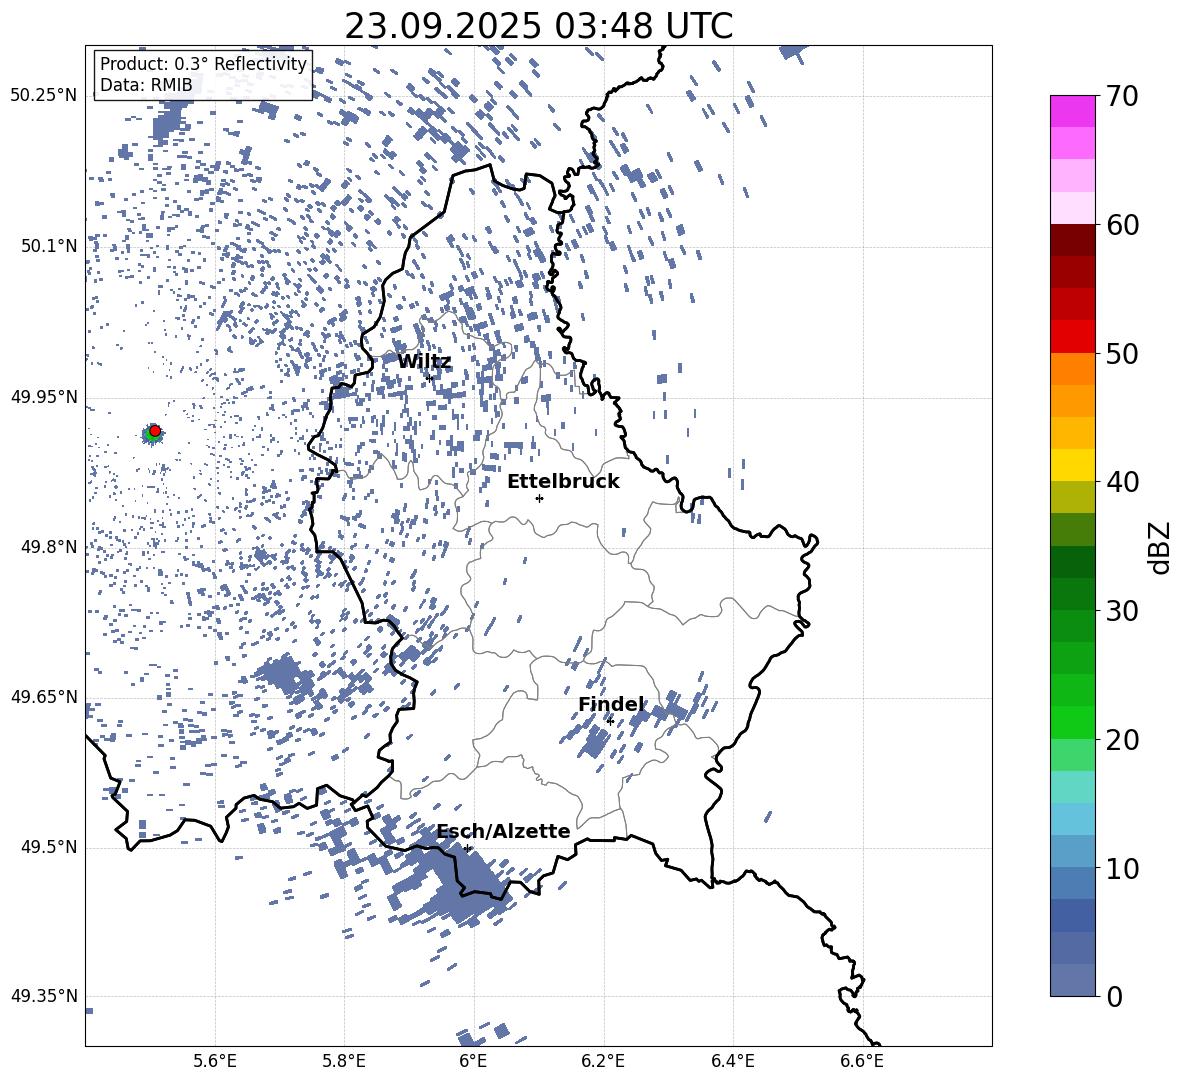
Task: Click the 5.6°E longitude label
Action: [x=215, y=1062]
